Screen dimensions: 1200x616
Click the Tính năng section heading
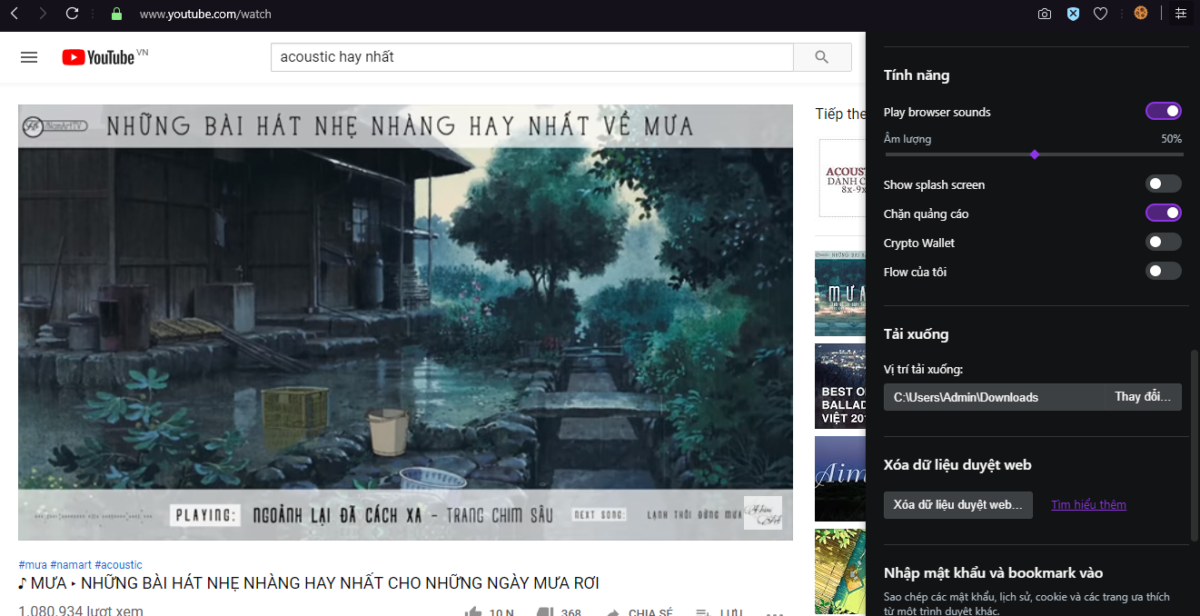click(x=917, y=75)
